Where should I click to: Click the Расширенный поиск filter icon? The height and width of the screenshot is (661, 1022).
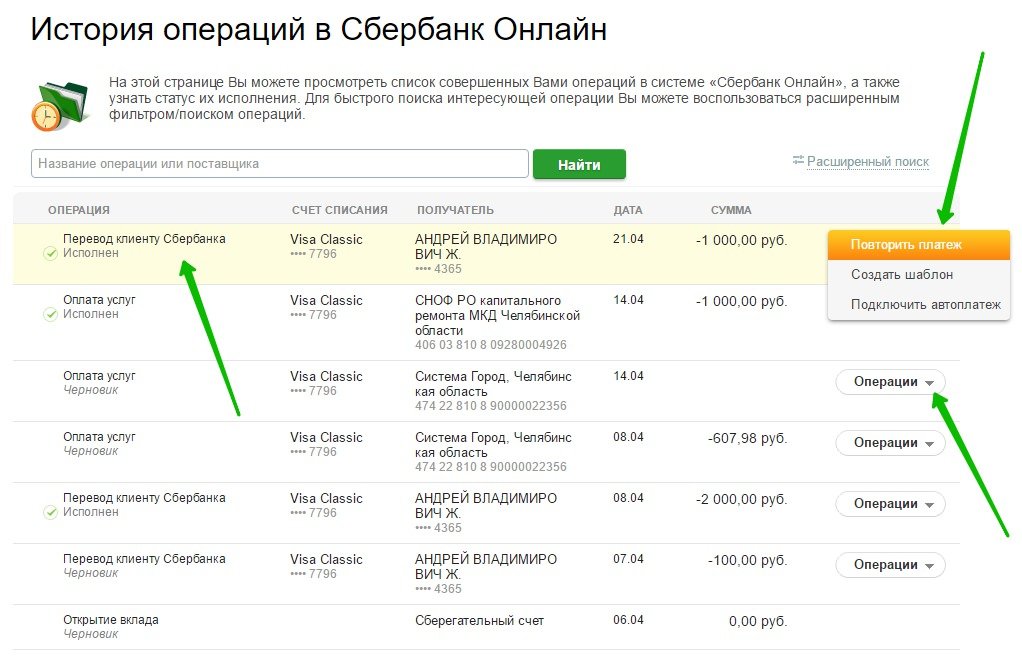click(798, 160)
